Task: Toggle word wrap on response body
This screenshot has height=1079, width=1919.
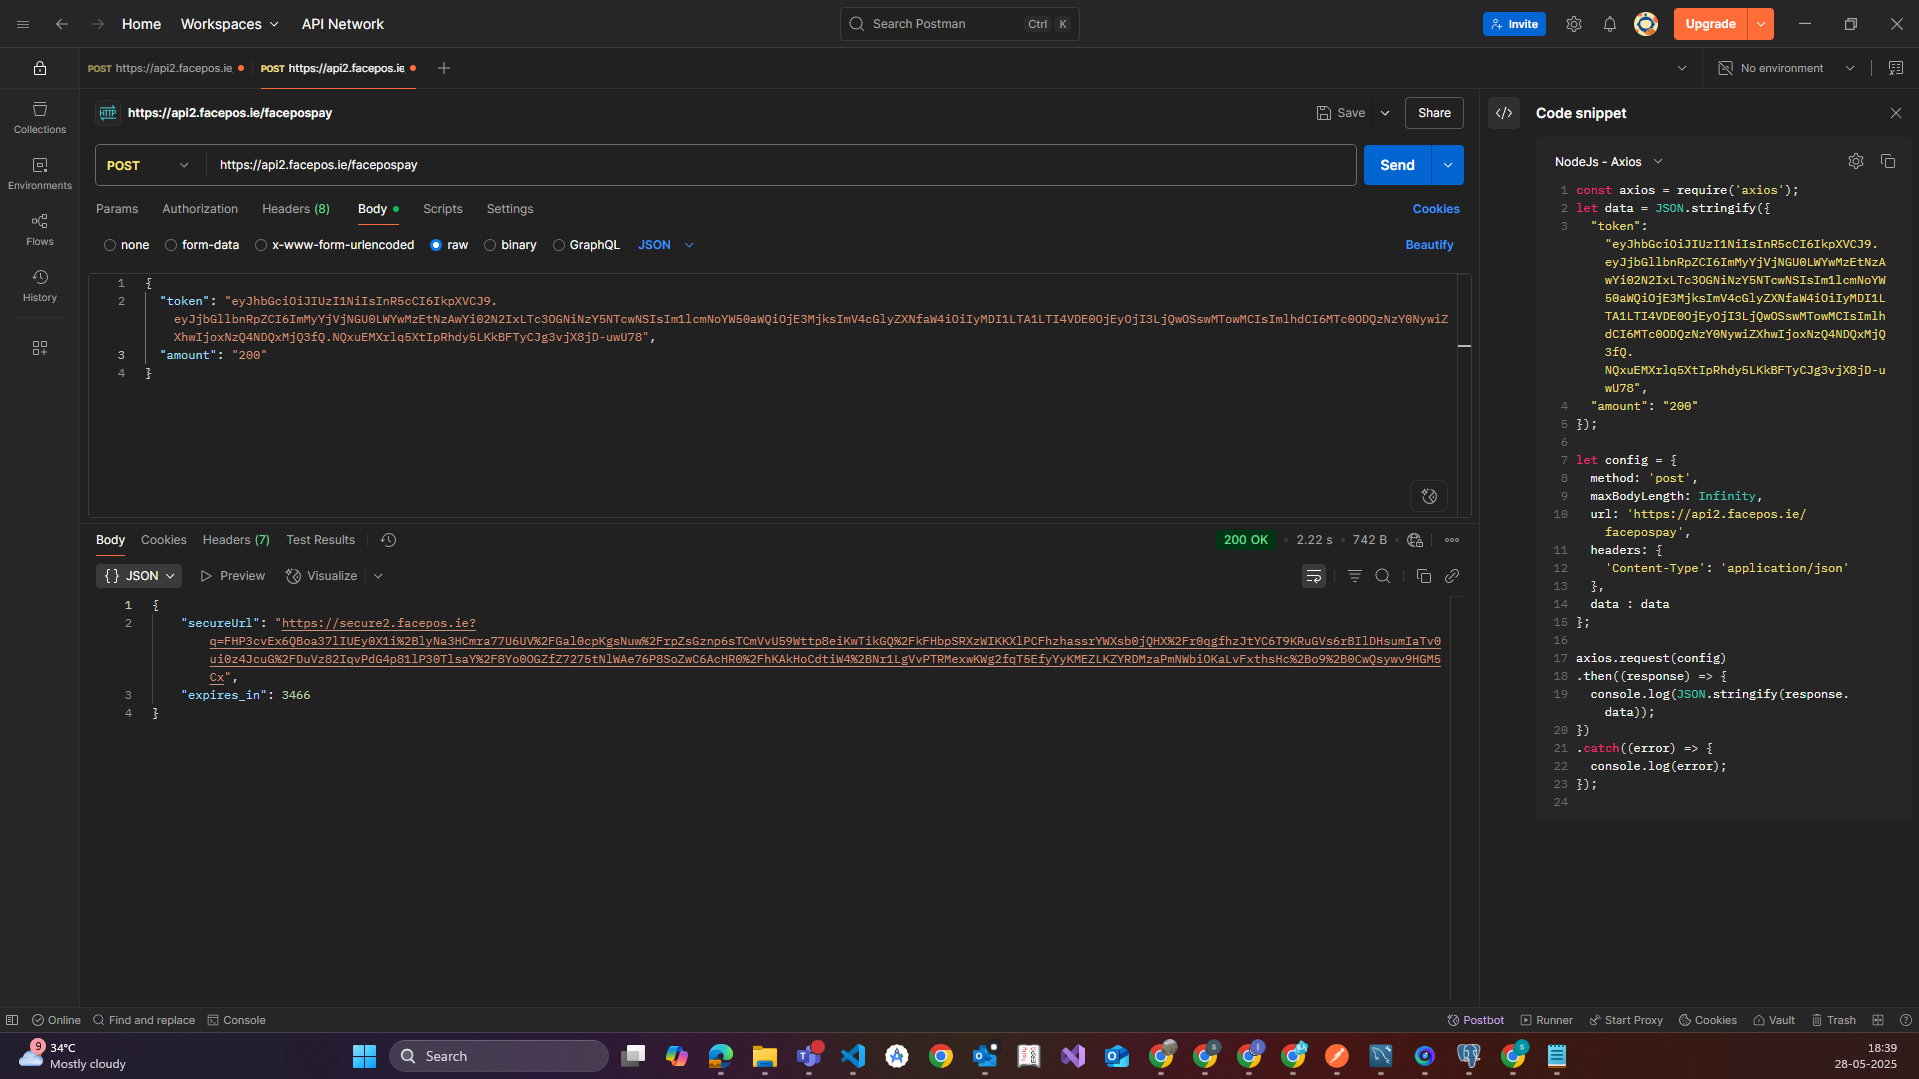Action: coord(1314,576)
